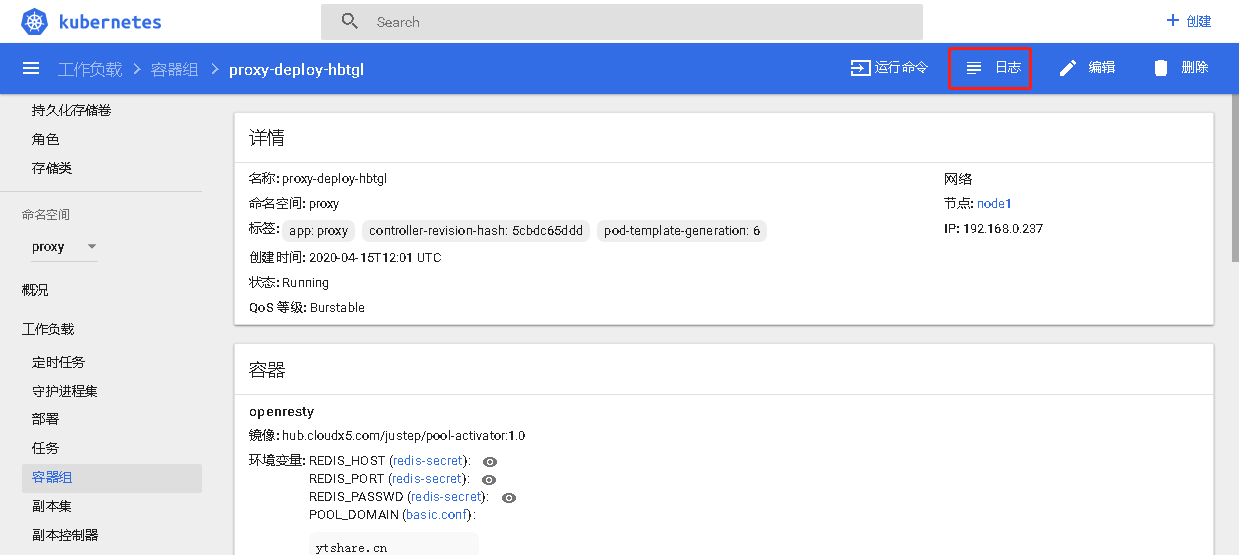Click the delete (删除) trash icon
The width and height of the screenshot is (1239, 555).
[1160, 68]
